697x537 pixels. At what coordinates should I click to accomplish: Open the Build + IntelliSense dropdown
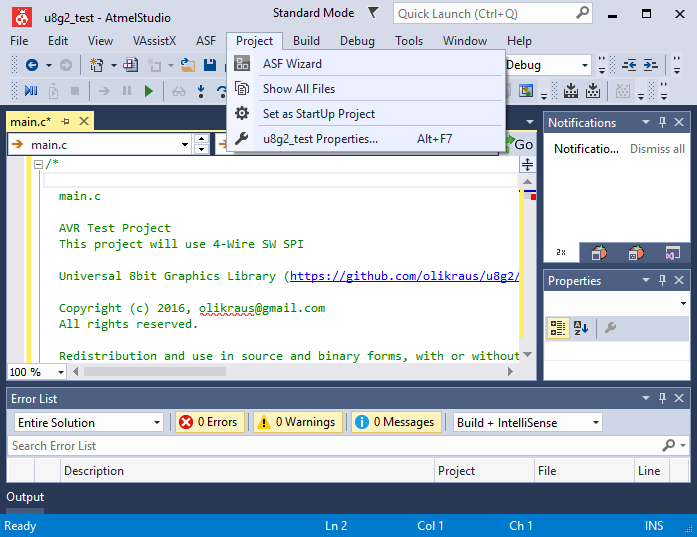tap(527, 422)
